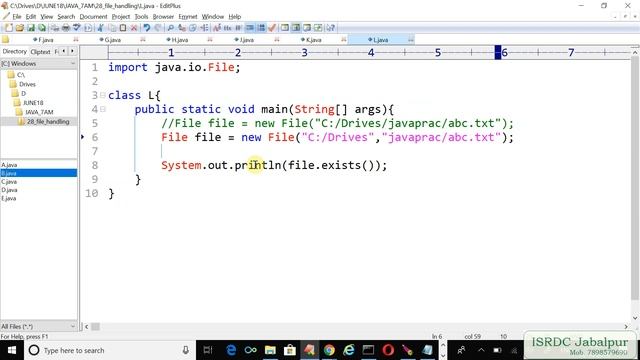The width and height of the screenshot is (640, 360).
Task: Click the Save All toolbar icon
Action: pyautogui.click(x=42, y=28)
